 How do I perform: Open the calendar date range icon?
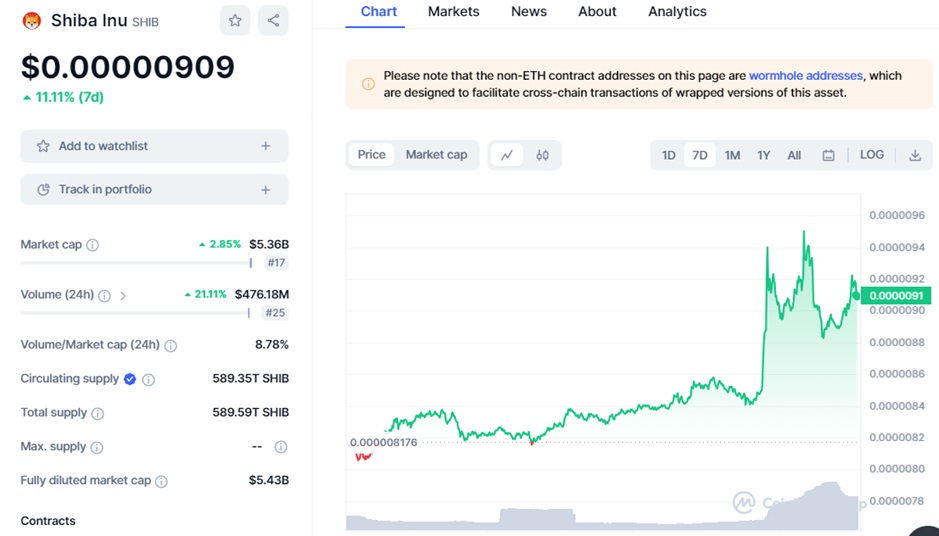coord(829,155)
